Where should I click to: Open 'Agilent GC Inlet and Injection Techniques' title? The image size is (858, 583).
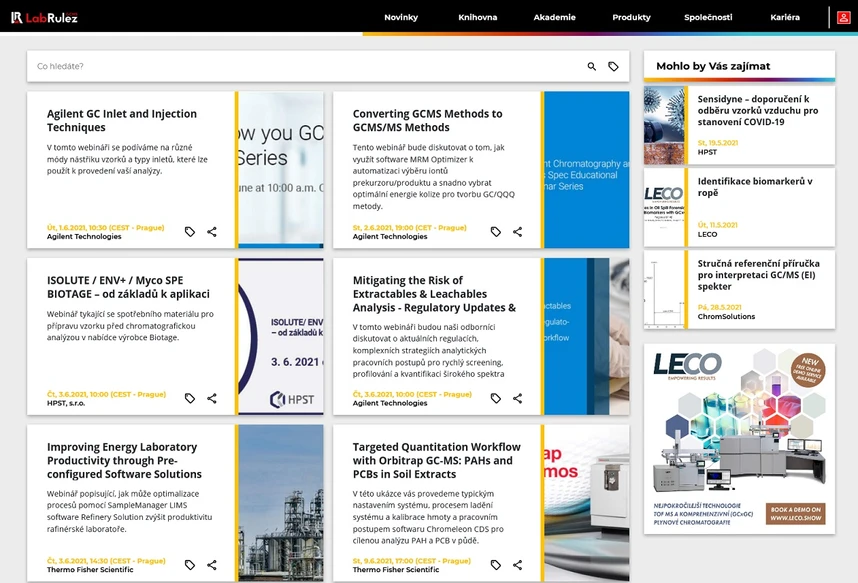[x=121, y=120]
